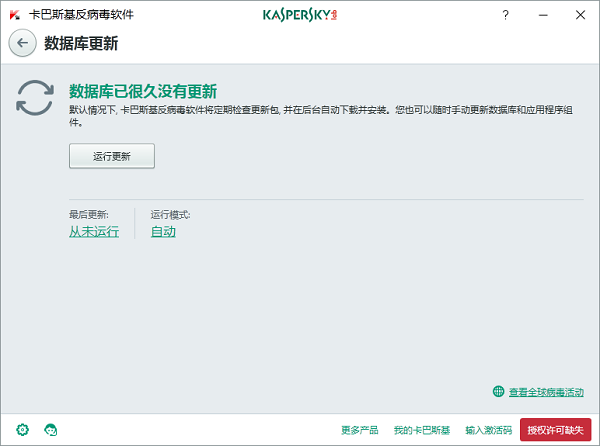Click the 数据库已很久没有更新 heading

(x=143, y=91)
